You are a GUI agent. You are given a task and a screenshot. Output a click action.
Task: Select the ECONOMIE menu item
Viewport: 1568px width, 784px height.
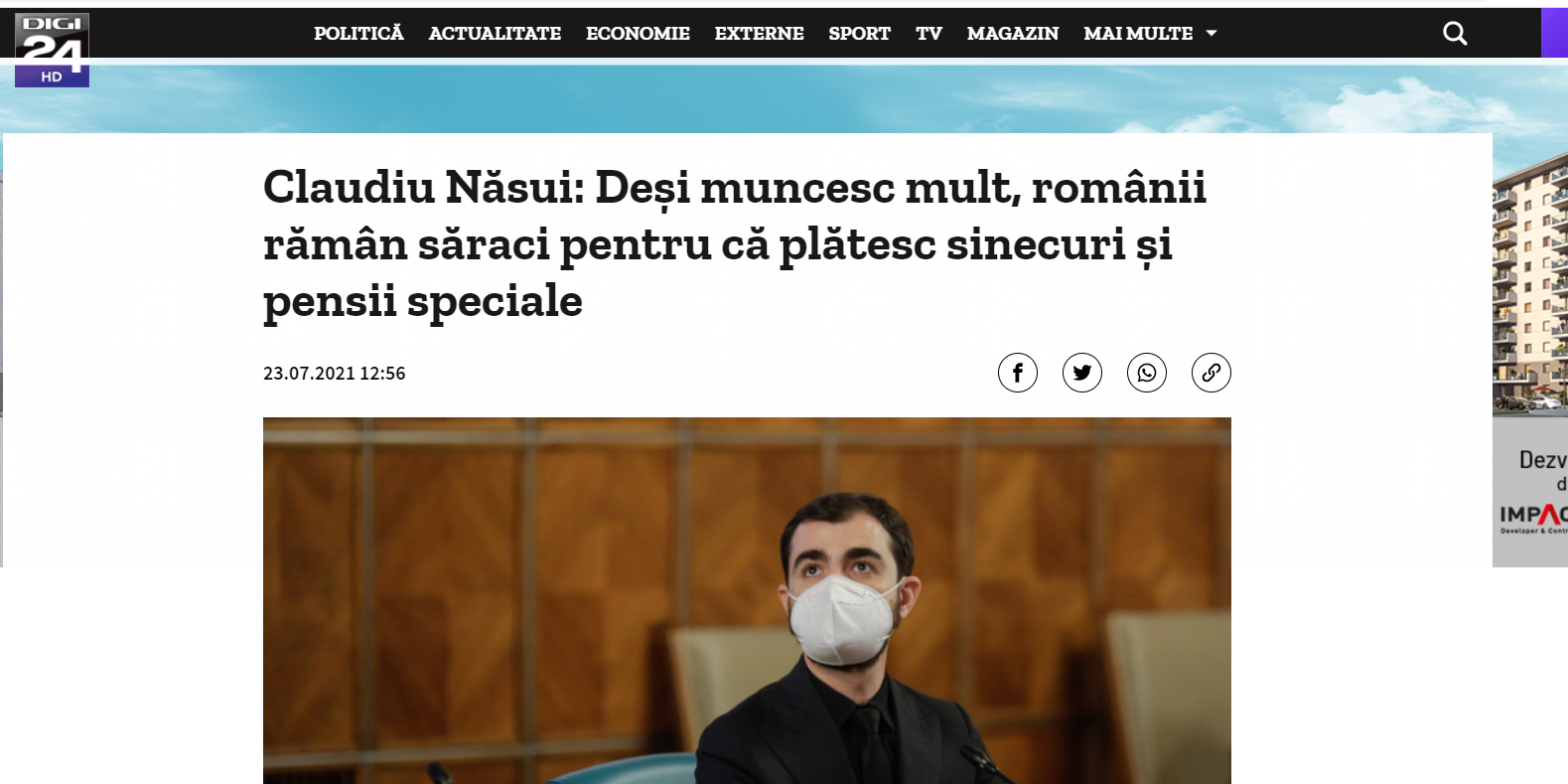pos(638,33)
